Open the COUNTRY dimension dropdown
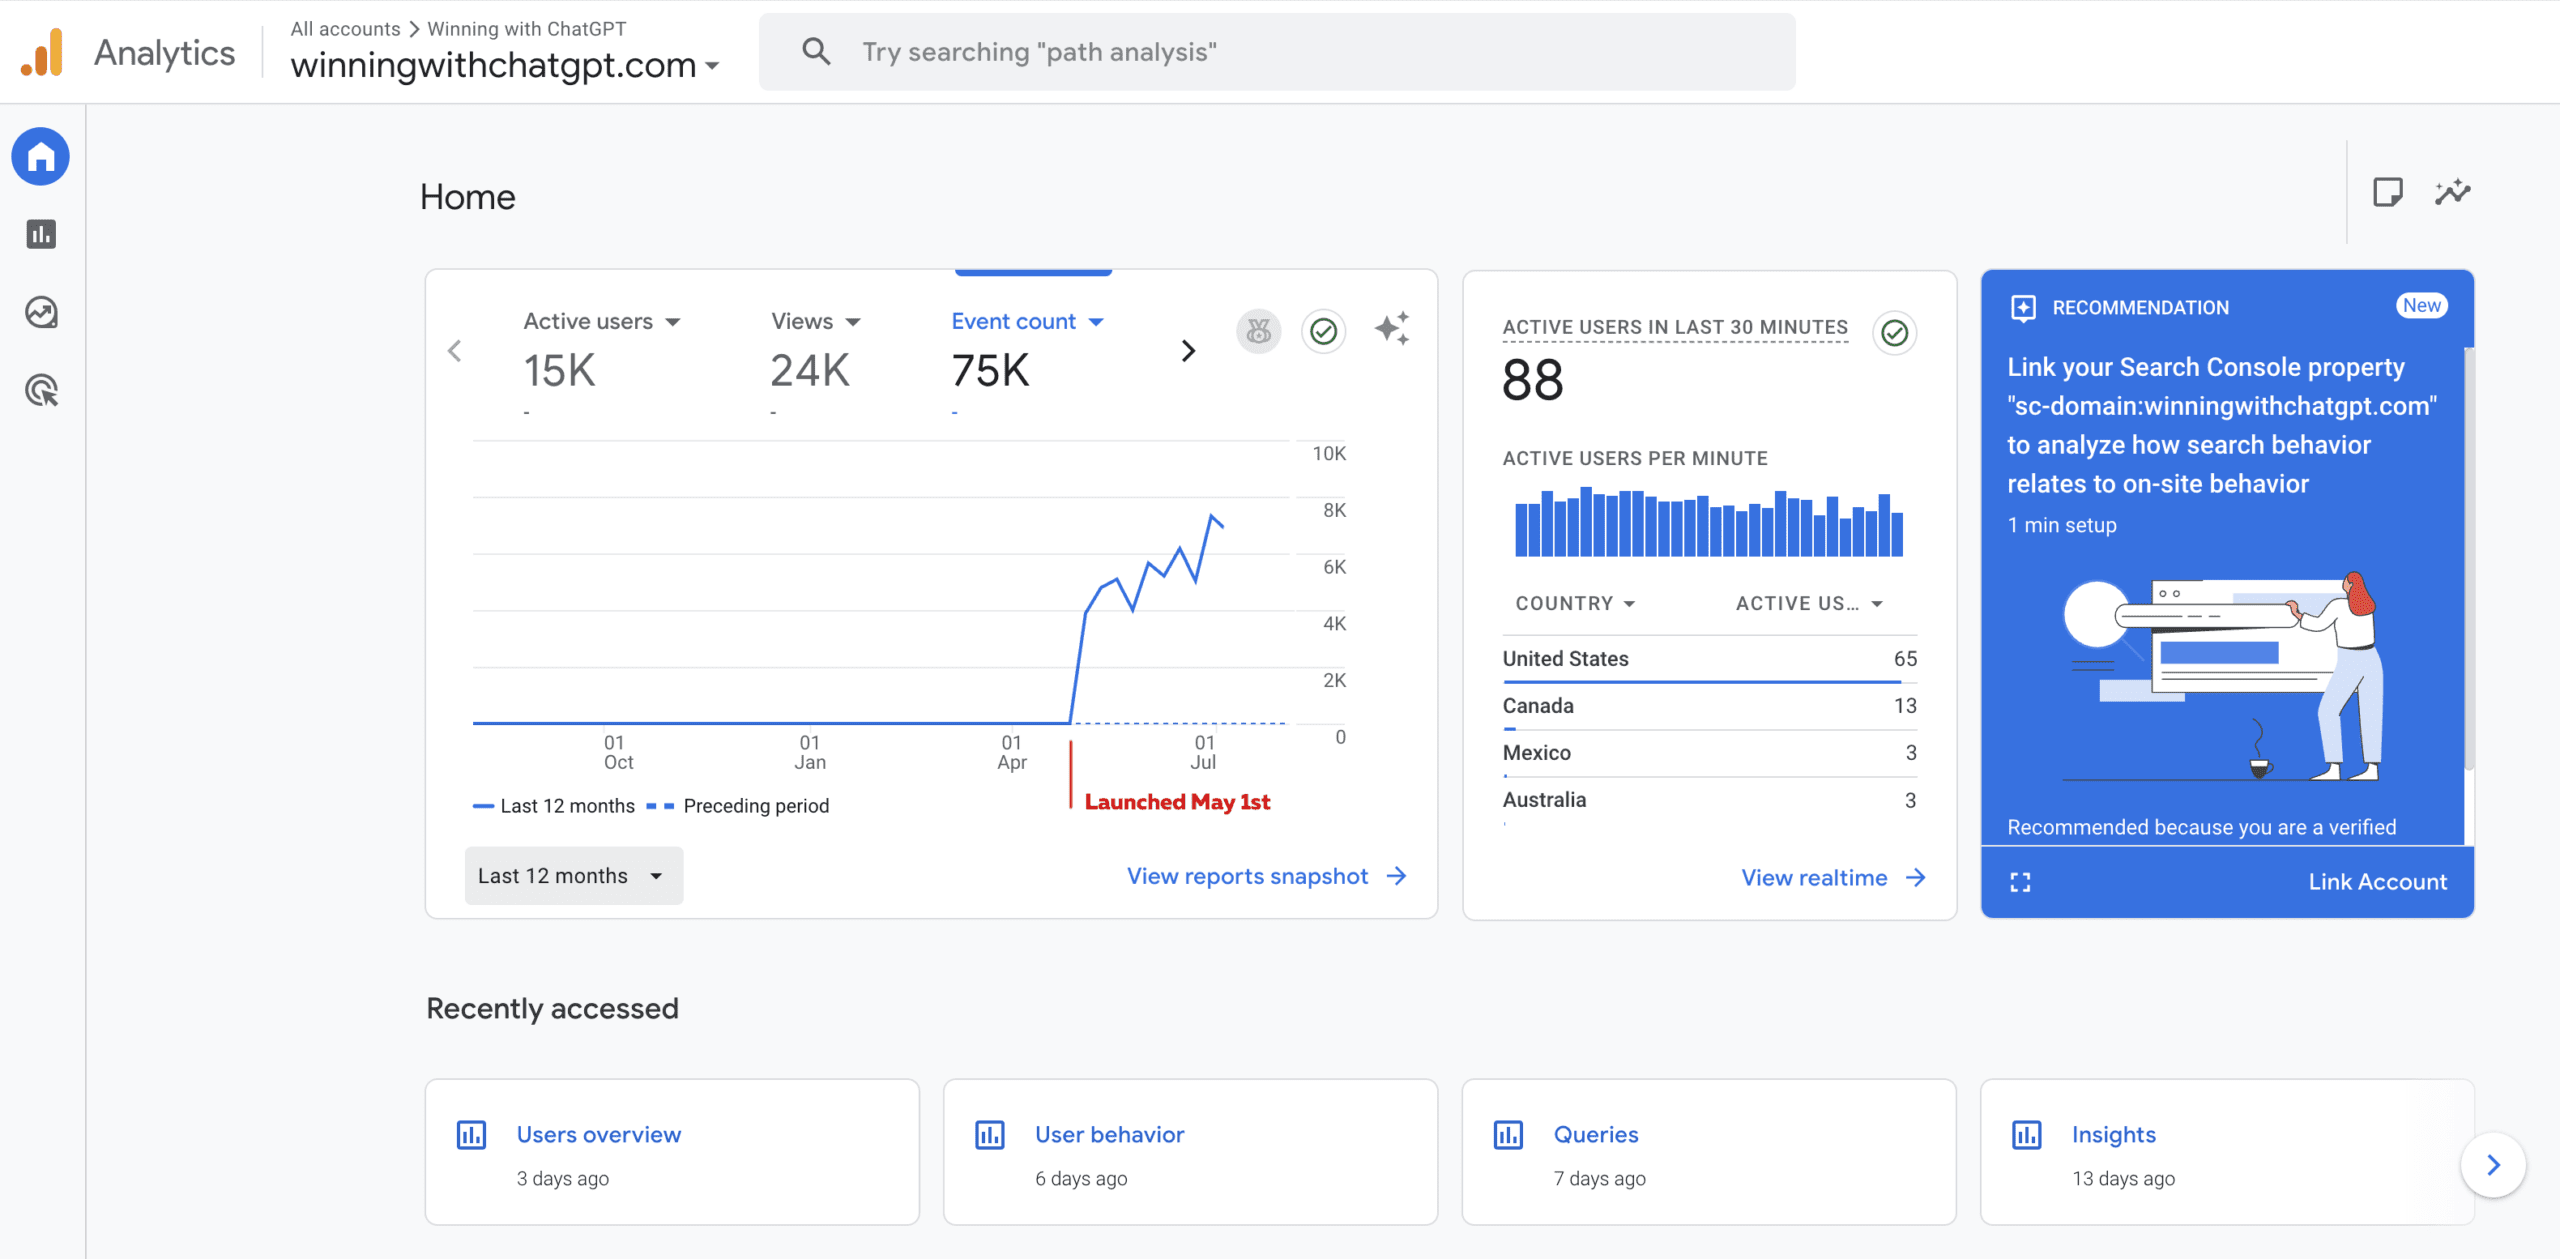This screenshot has height=1259, width=2560. click(x=1575, y=604)
